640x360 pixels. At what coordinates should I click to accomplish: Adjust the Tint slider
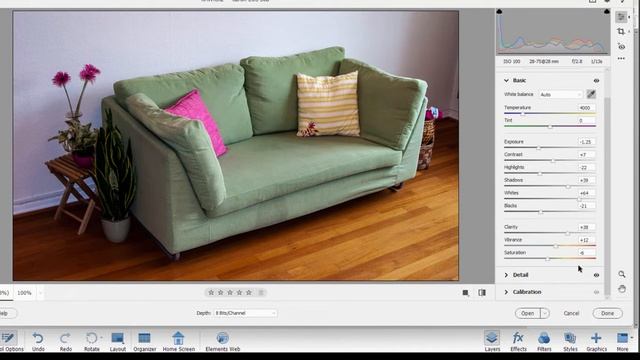pyautogui.click(x=550, y=126)
